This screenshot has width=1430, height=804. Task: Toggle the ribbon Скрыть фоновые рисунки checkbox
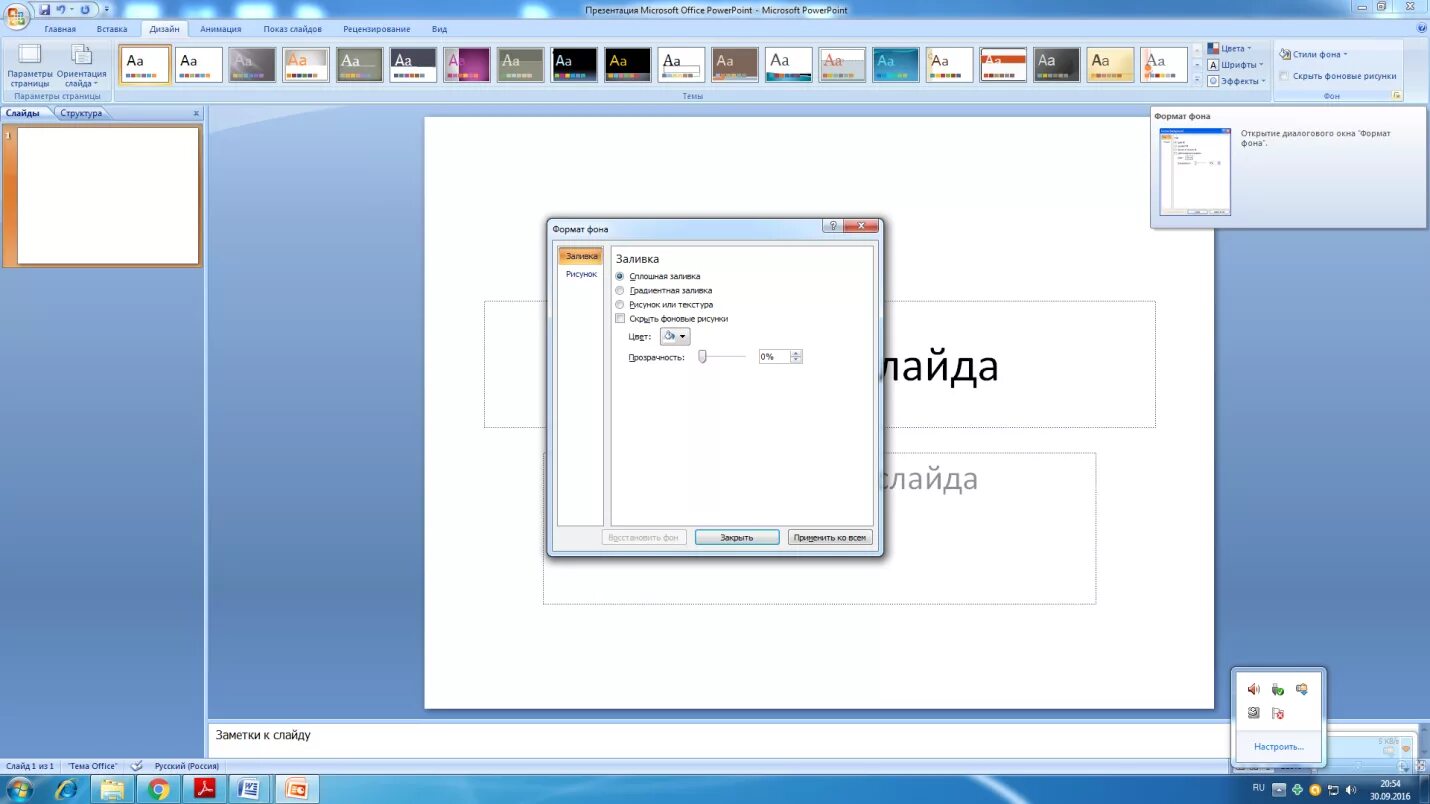(x=1284, y=76)
